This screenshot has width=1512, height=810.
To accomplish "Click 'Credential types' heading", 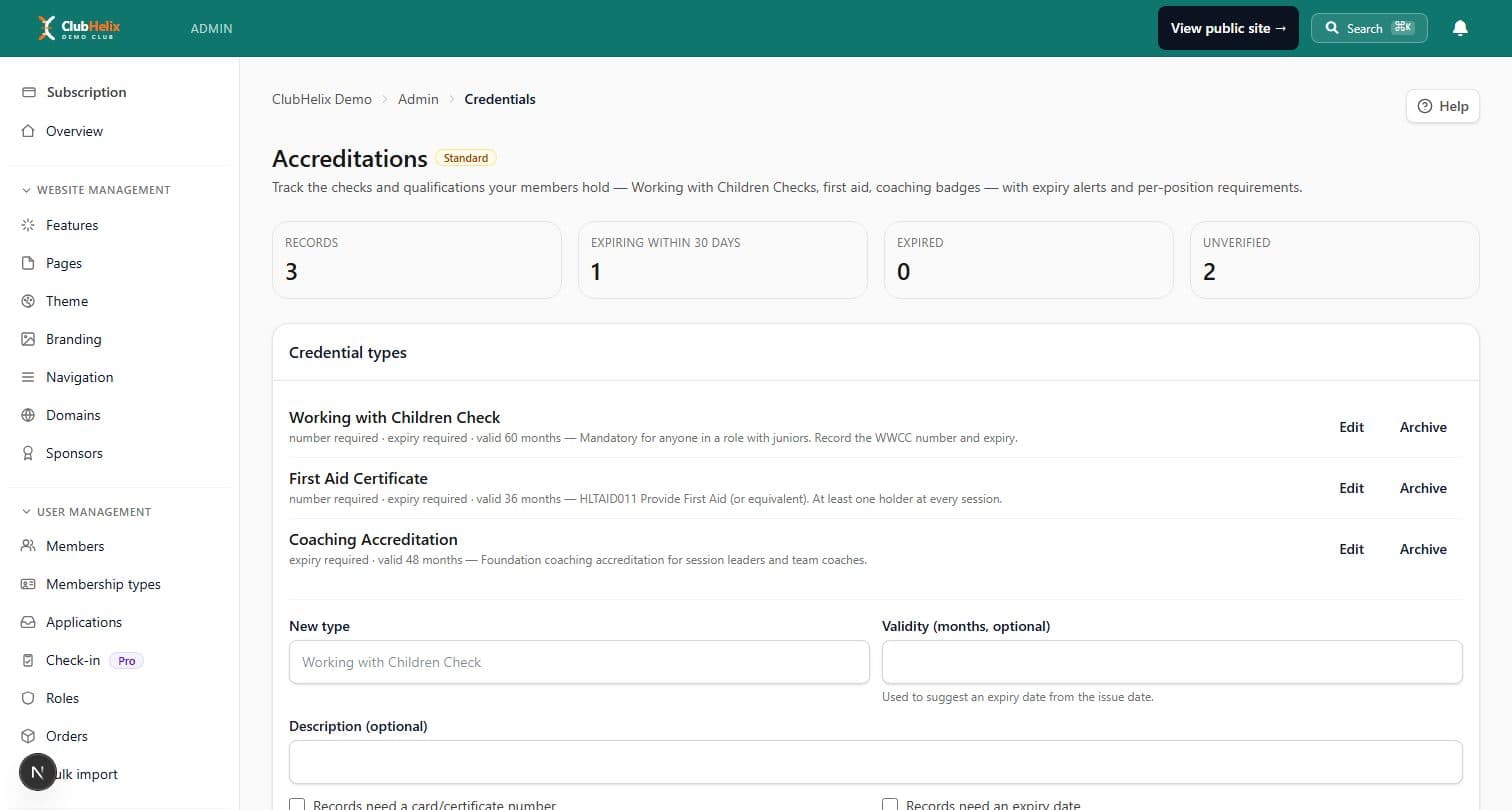I will [x=348, y=353].
